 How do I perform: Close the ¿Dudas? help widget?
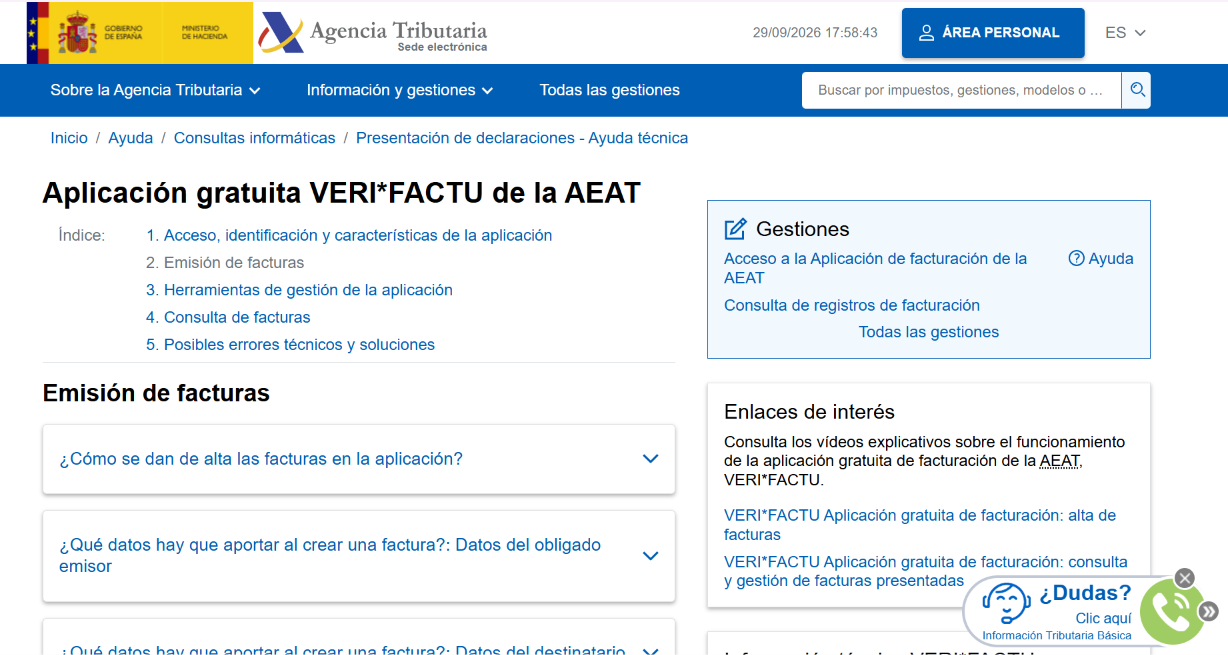pyautogui.click(x=1185, y=578)
